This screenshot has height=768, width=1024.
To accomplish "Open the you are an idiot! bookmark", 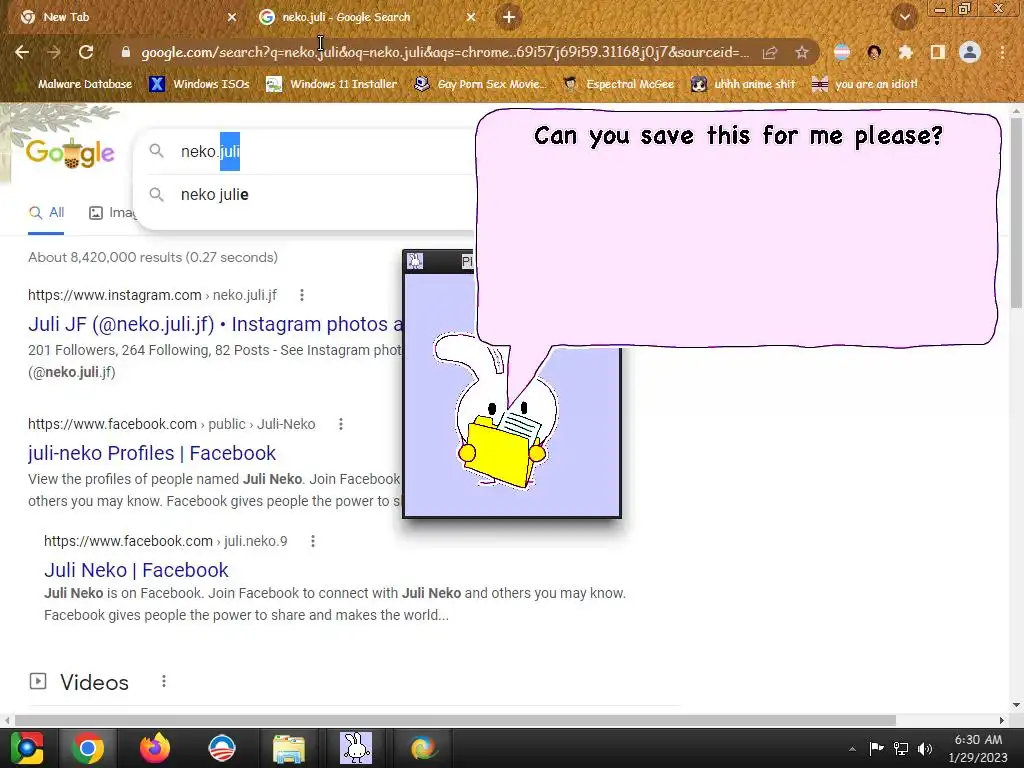I will pos(865,84).
